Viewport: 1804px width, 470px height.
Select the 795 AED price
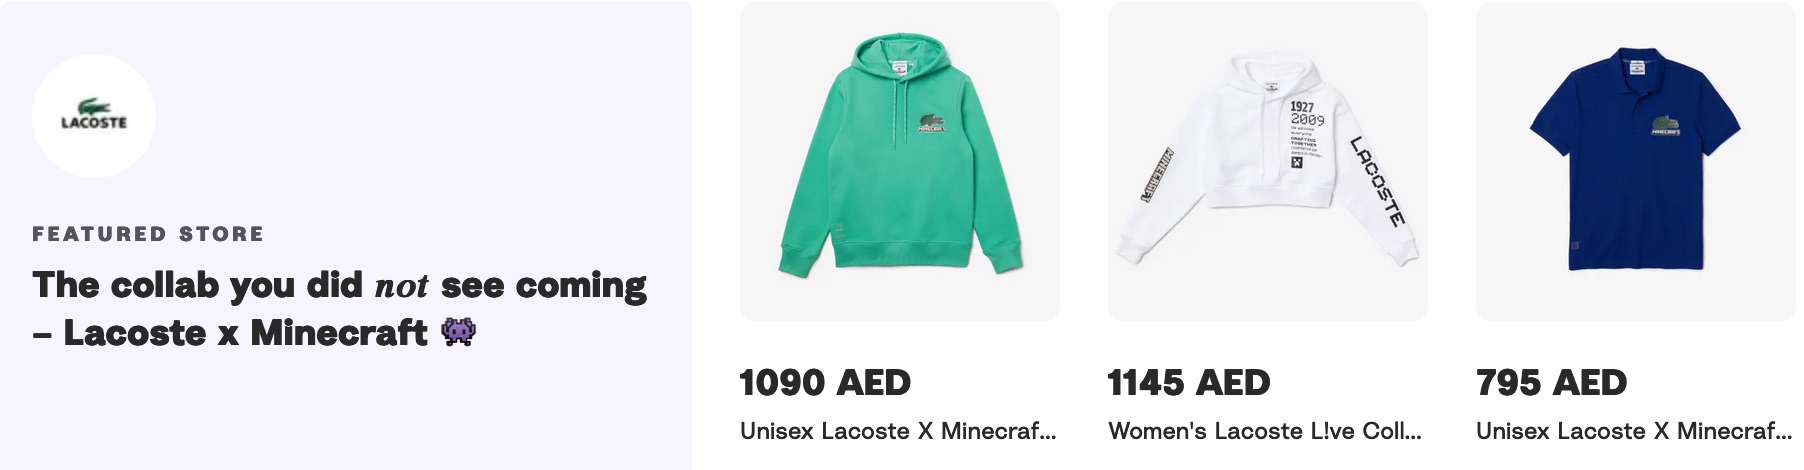pyautogui.click(x=1551, y=383)
